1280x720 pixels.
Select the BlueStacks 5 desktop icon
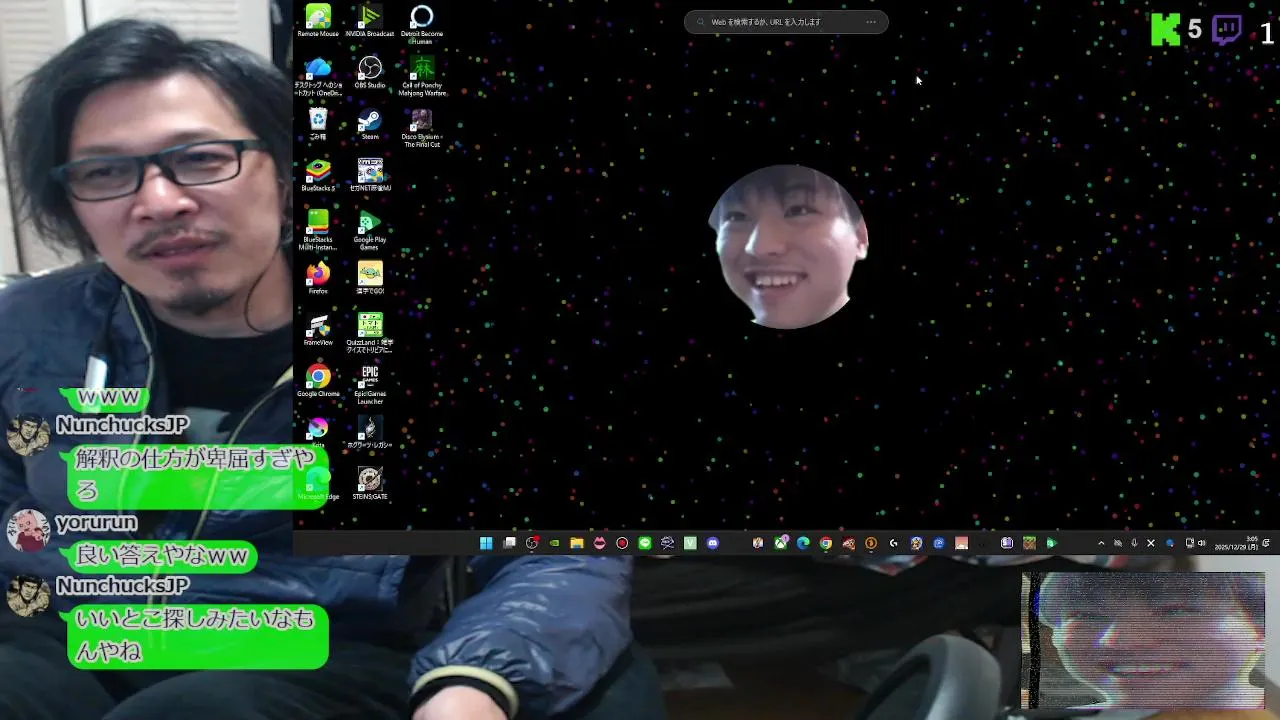pyautogui.click(x=318, y=175)
